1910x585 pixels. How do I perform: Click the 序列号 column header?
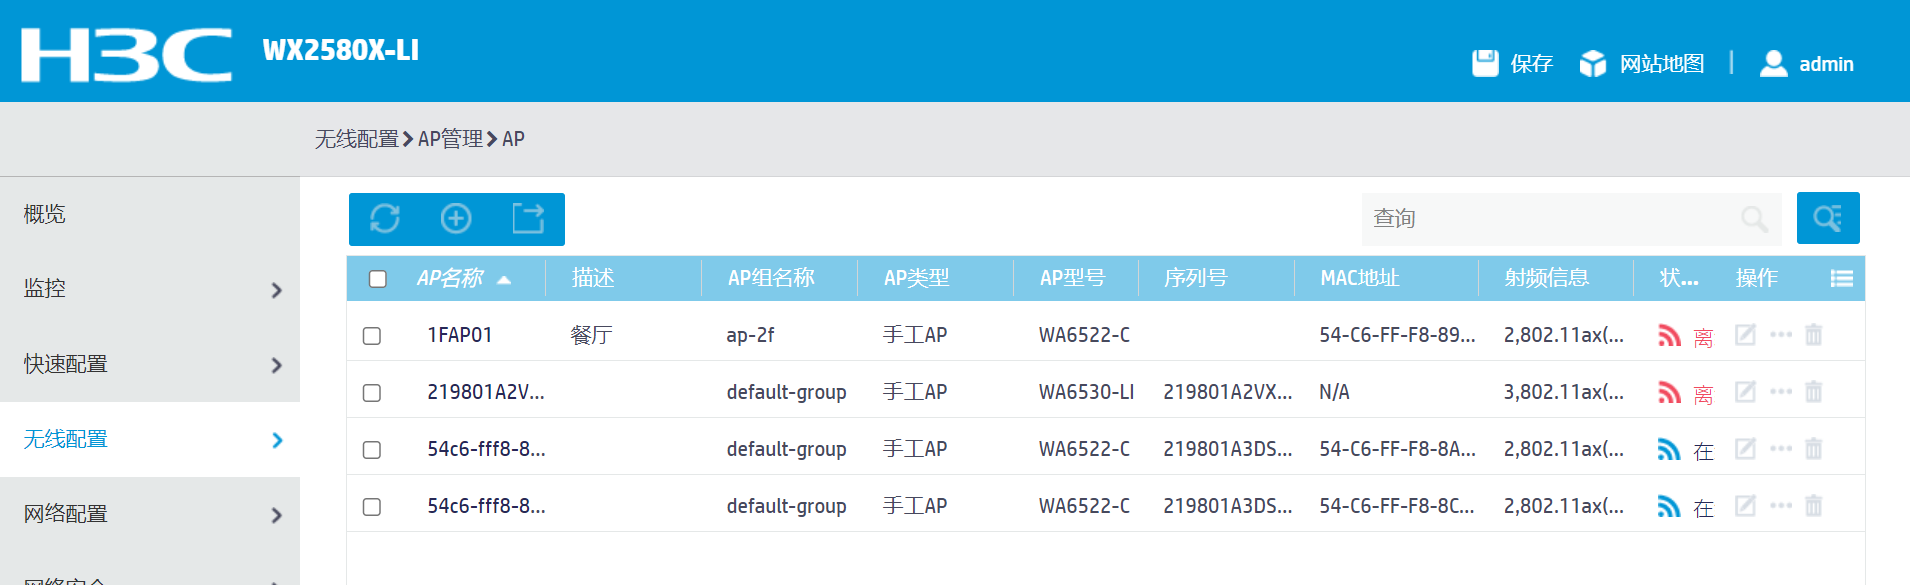(1195, 278)
